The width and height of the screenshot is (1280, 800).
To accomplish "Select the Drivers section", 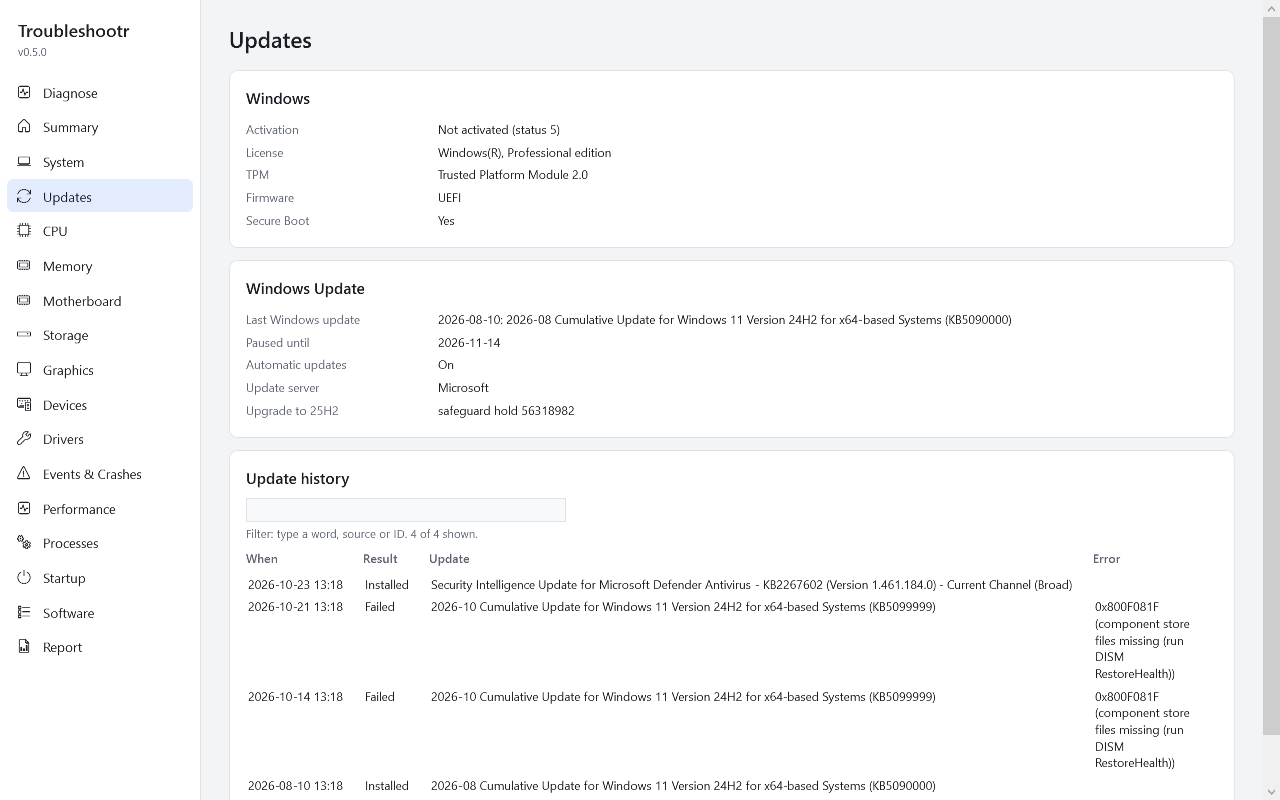I will click(x=100, y=439).
